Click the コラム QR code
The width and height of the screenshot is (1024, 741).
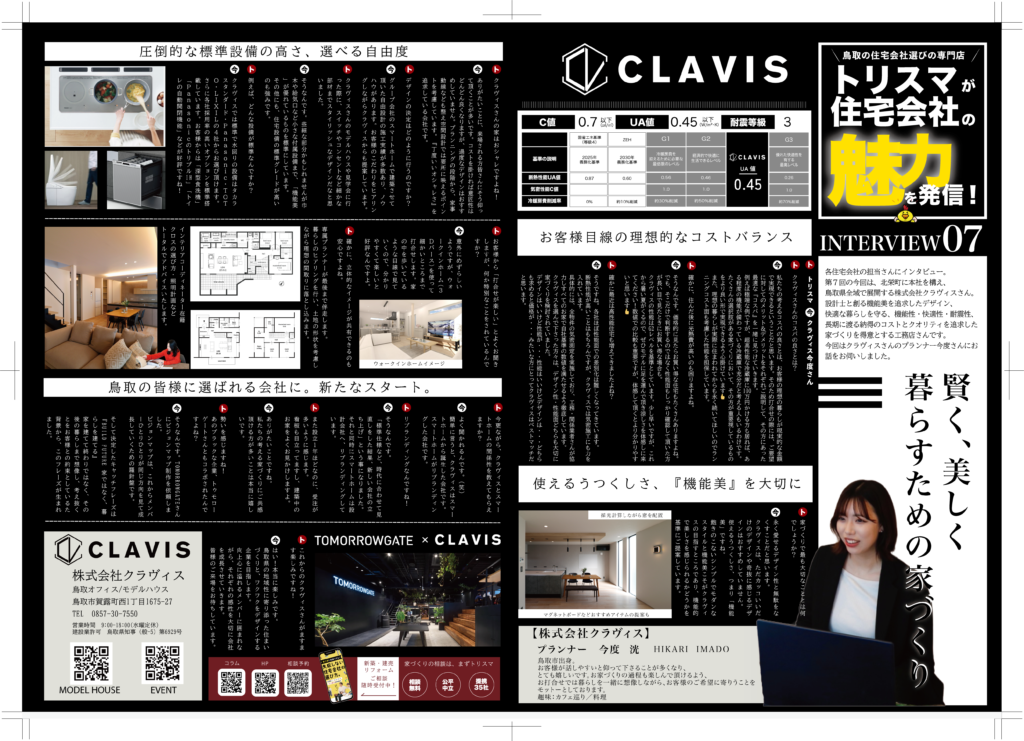tap(232, 682)
